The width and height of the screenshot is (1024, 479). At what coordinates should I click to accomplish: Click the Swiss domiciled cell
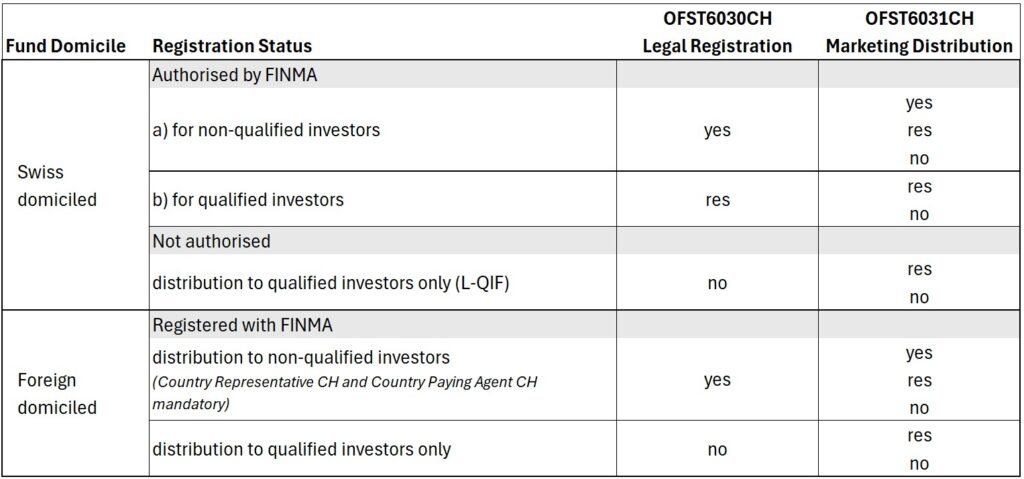(x=57, y=186)
